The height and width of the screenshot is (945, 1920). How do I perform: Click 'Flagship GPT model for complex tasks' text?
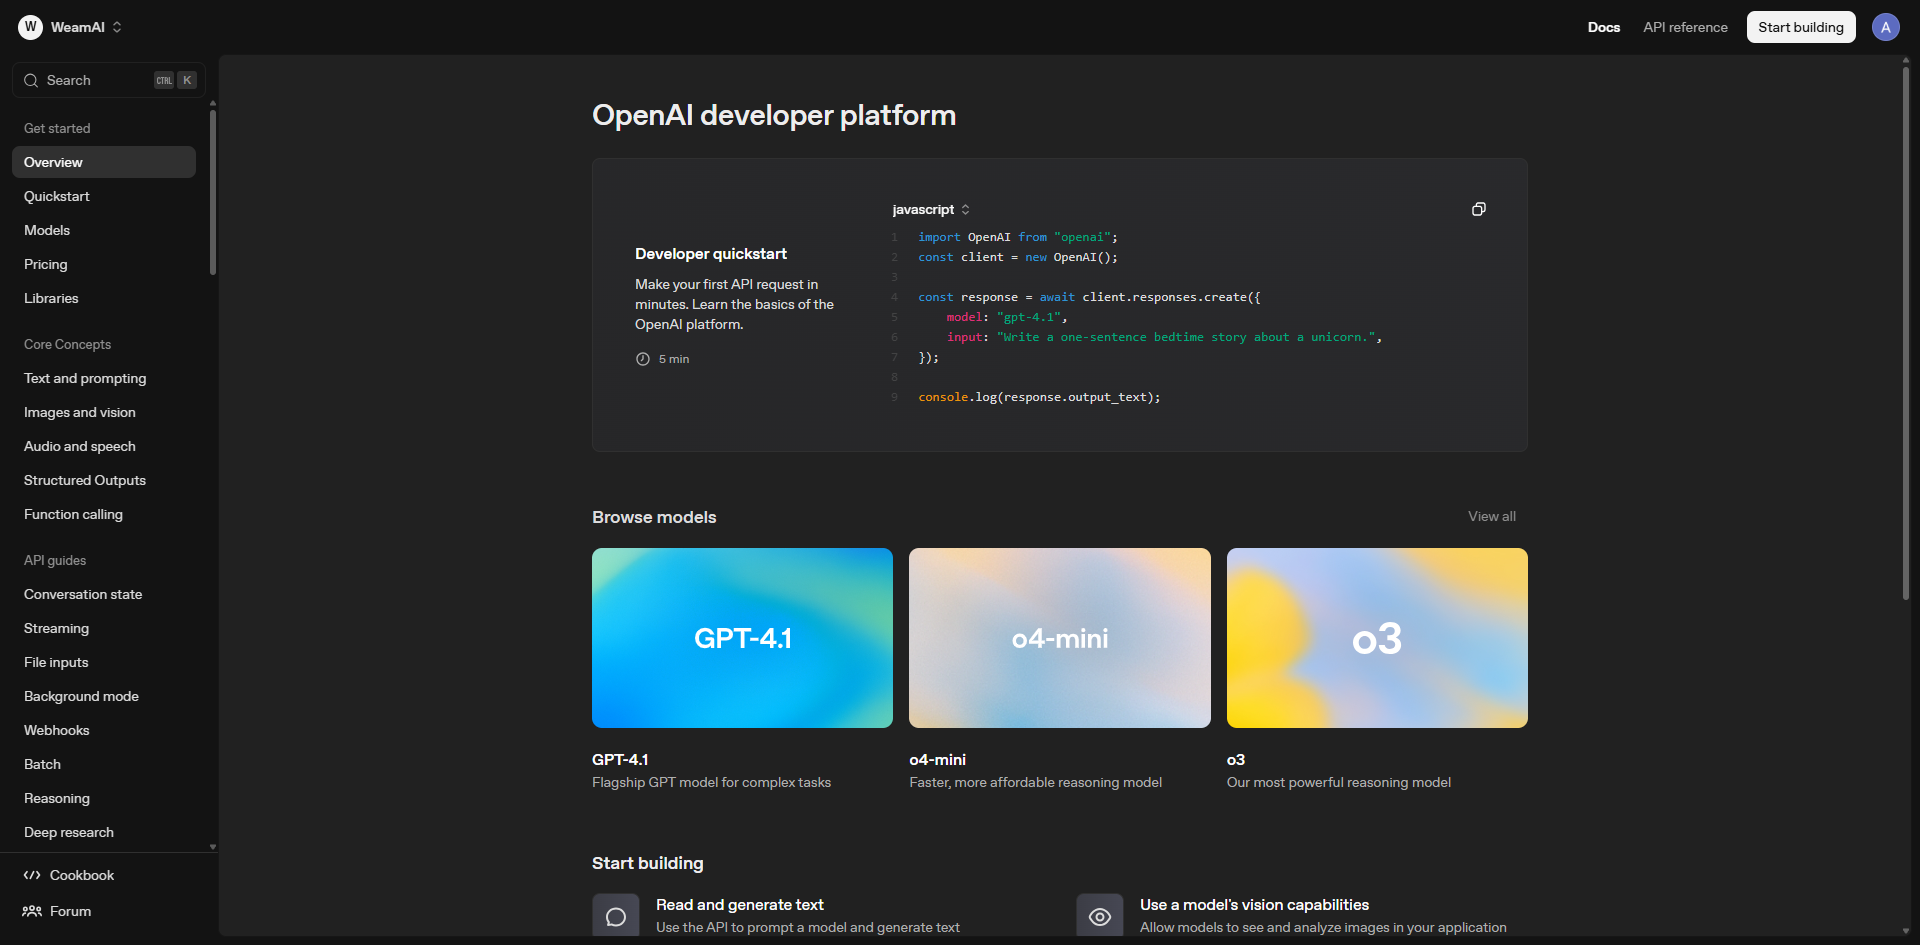tap(711, 783)
